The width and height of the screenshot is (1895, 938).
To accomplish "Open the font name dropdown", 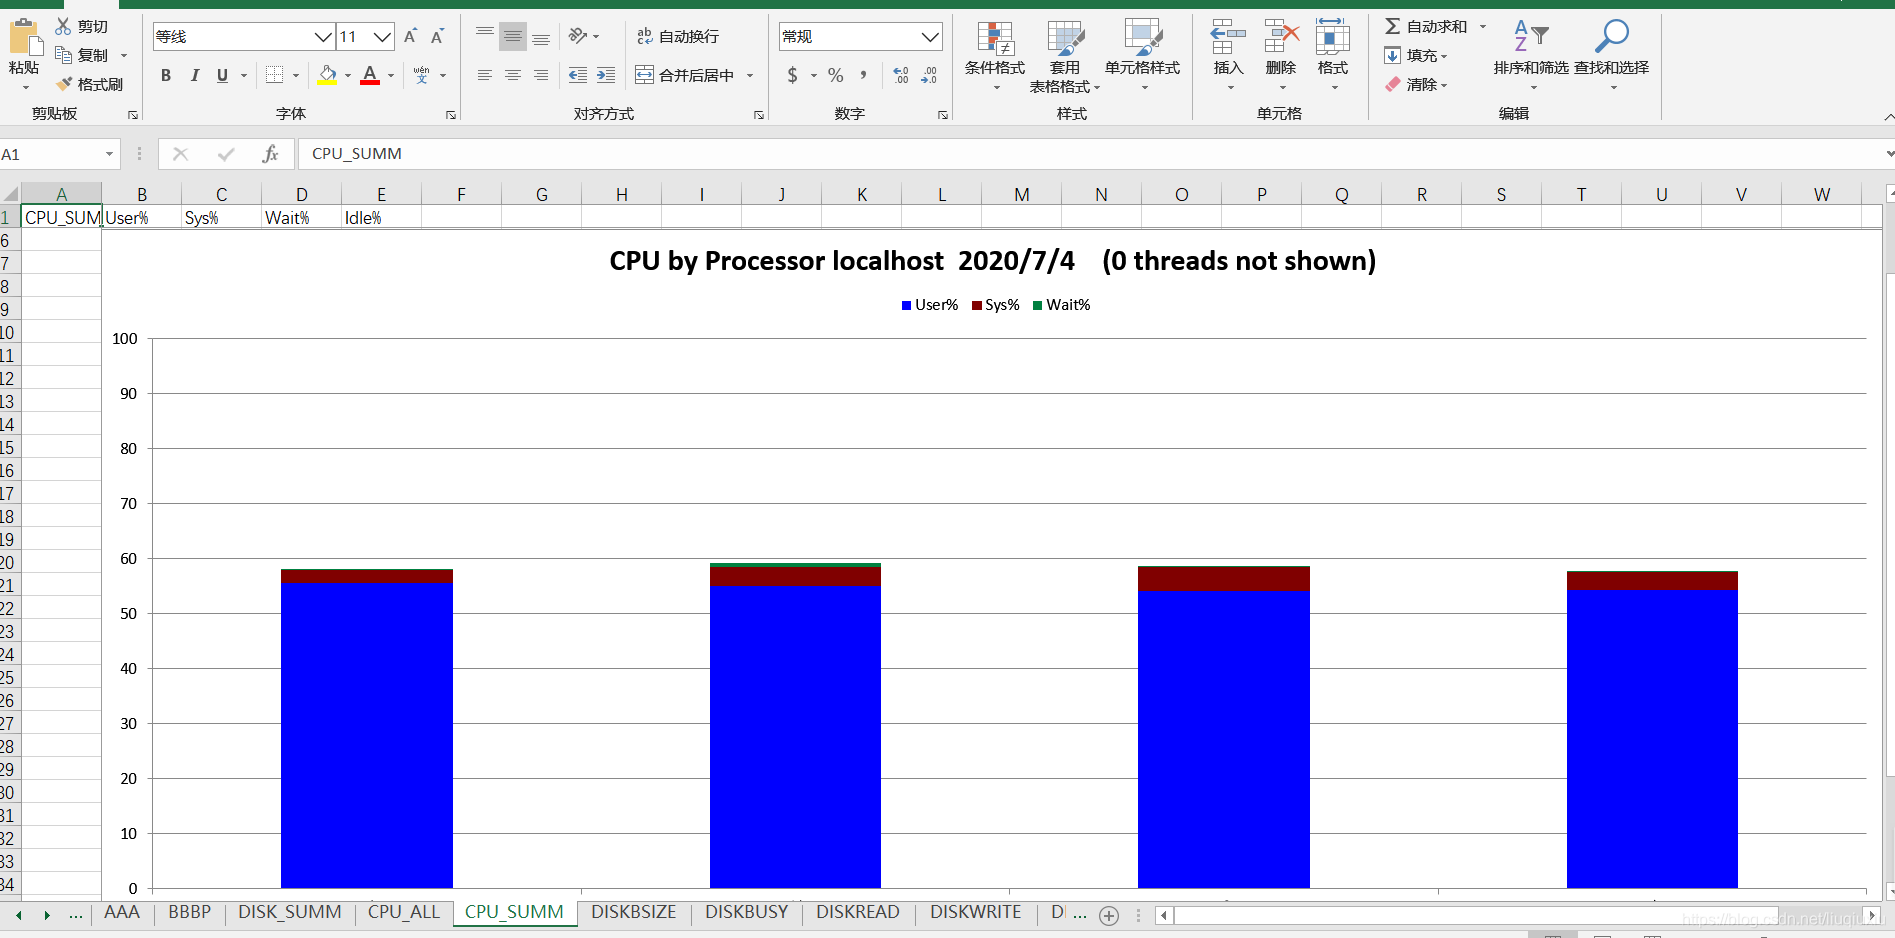I will [323, 37].
